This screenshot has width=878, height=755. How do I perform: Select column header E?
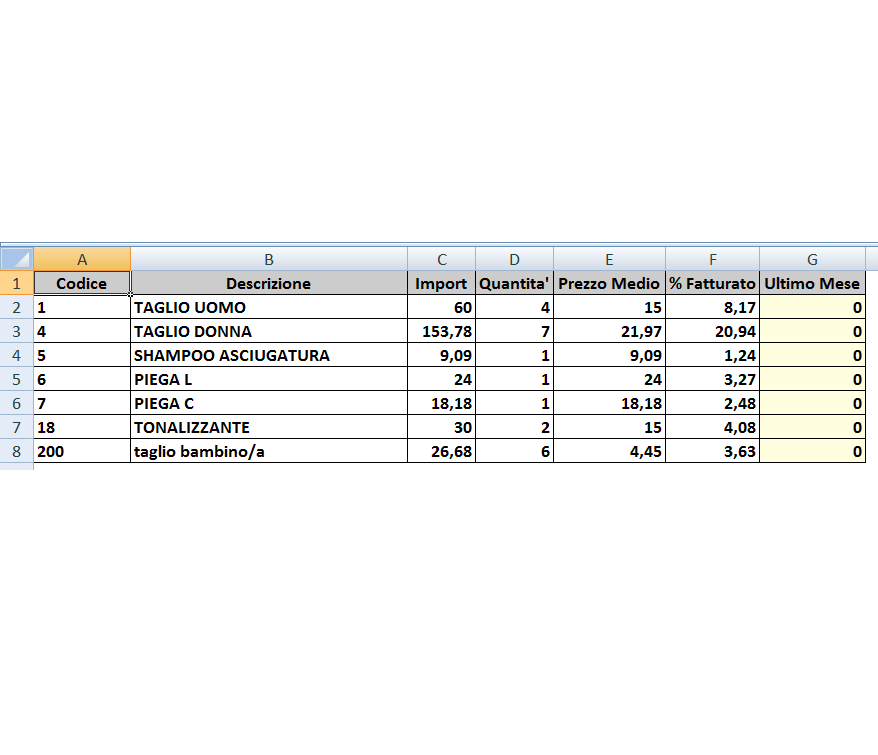(x=608, y=258)
